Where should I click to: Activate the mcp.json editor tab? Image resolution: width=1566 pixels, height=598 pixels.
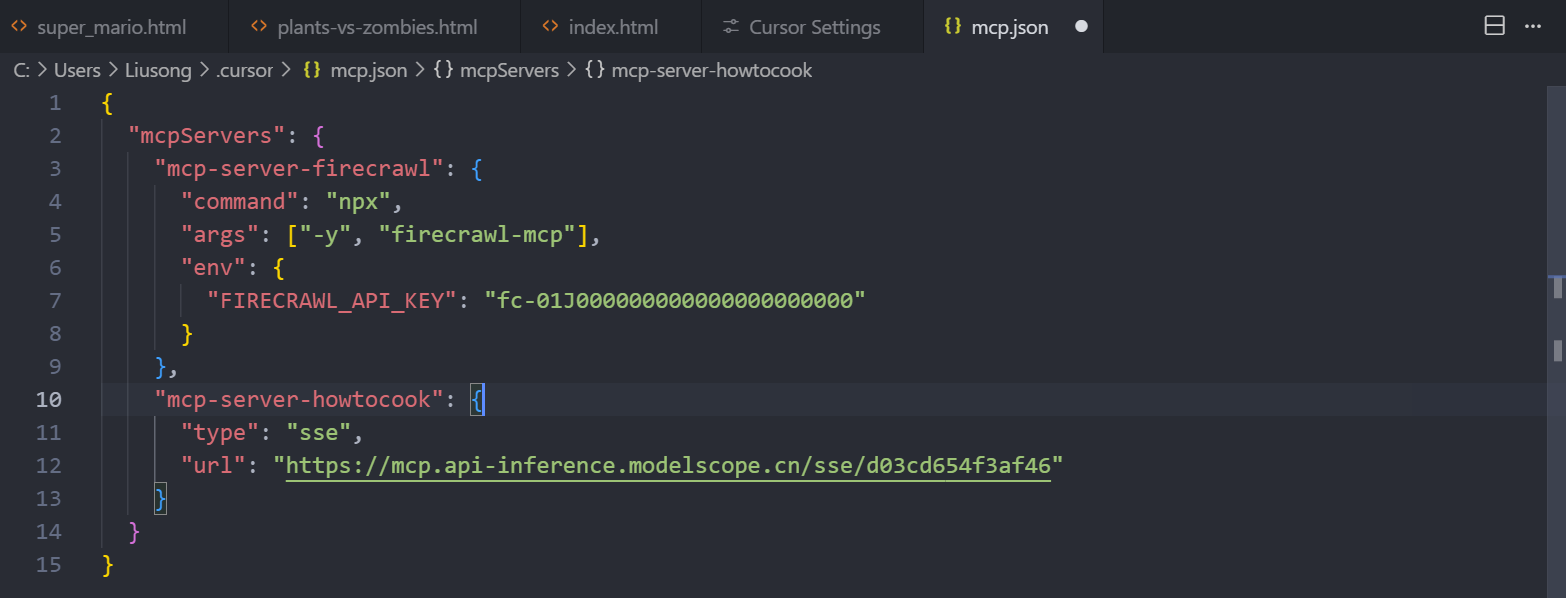point(1013,27)
